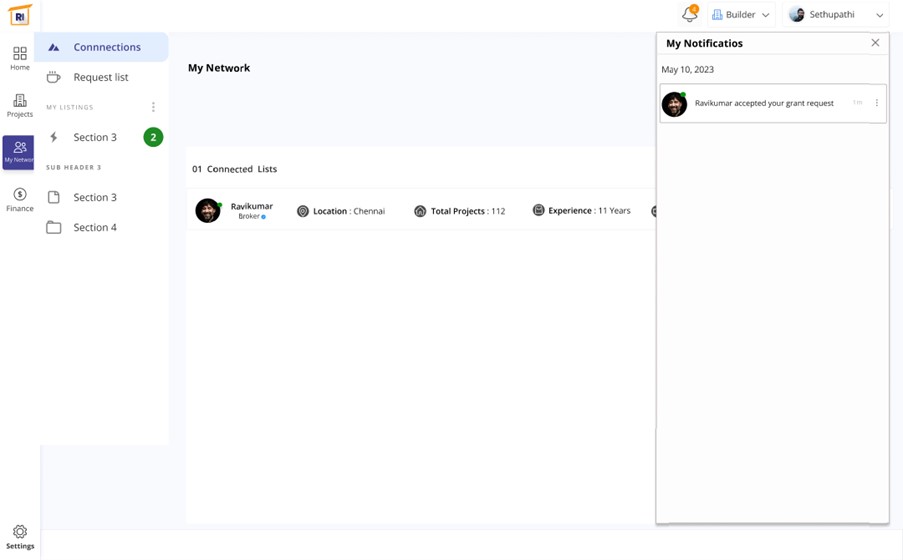
Task: Open My Listings three-dot options
Action: point(153,107)
